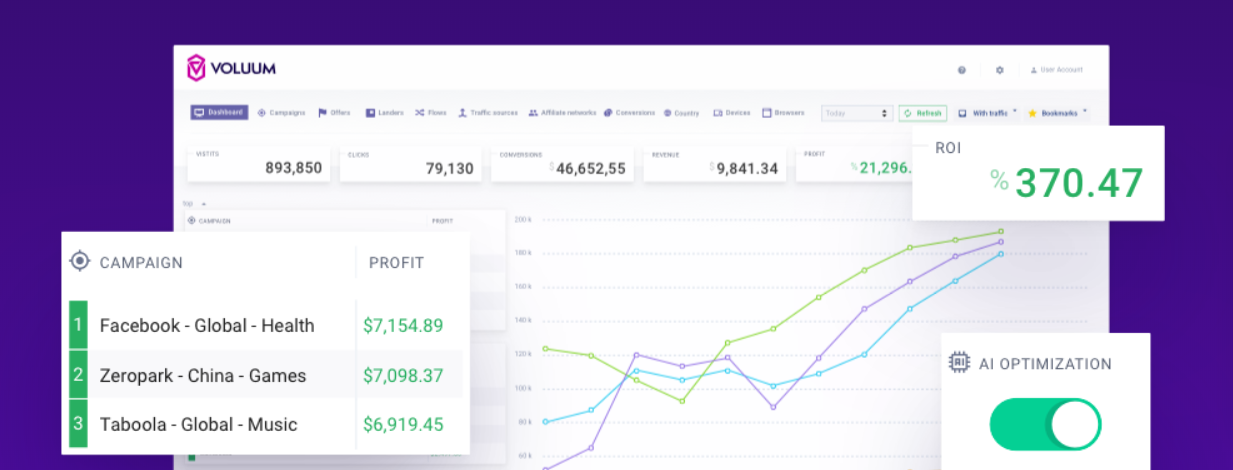Click the PROFIT column header
This screenshot has height=470, width=1233.
(396, 263)
